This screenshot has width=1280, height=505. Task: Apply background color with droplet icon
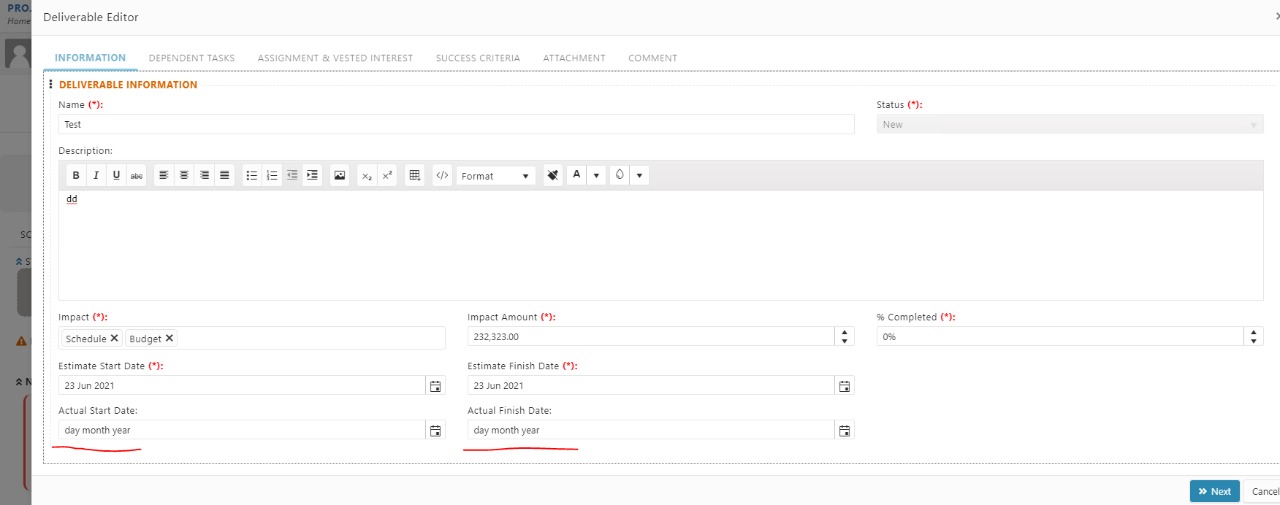[620, 175]
